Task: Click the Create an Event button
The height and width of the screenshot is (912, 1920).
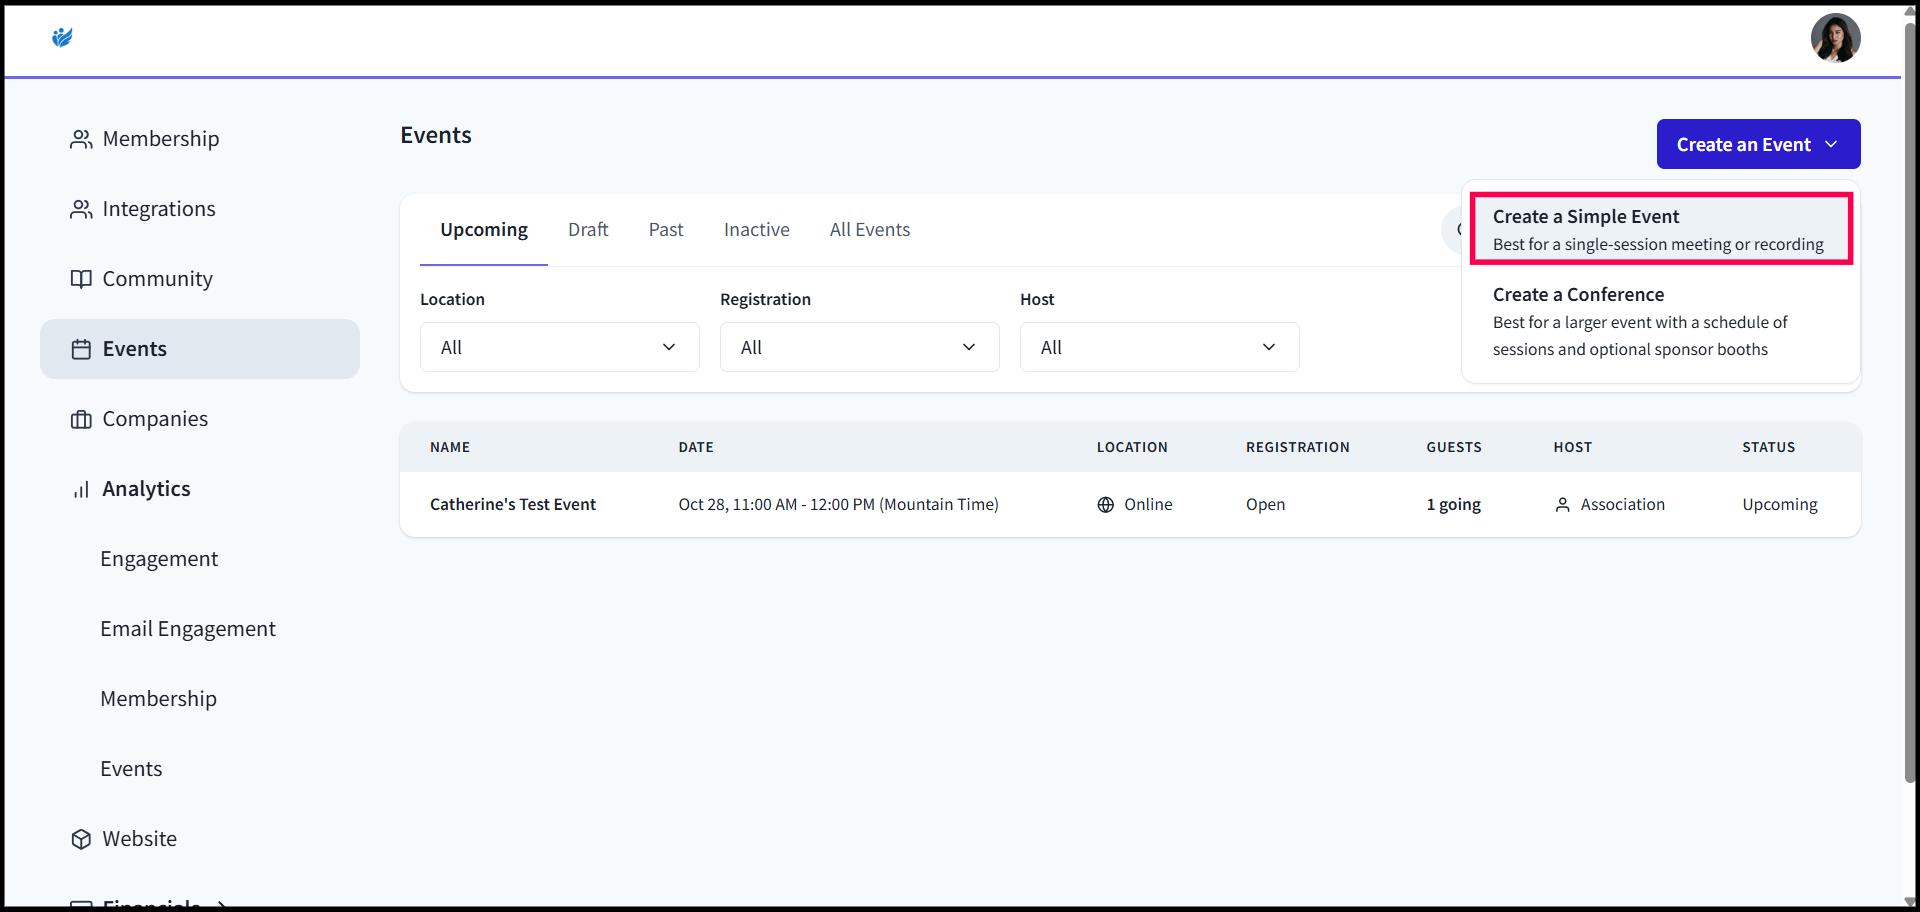Action: (x=1758, y=144)
